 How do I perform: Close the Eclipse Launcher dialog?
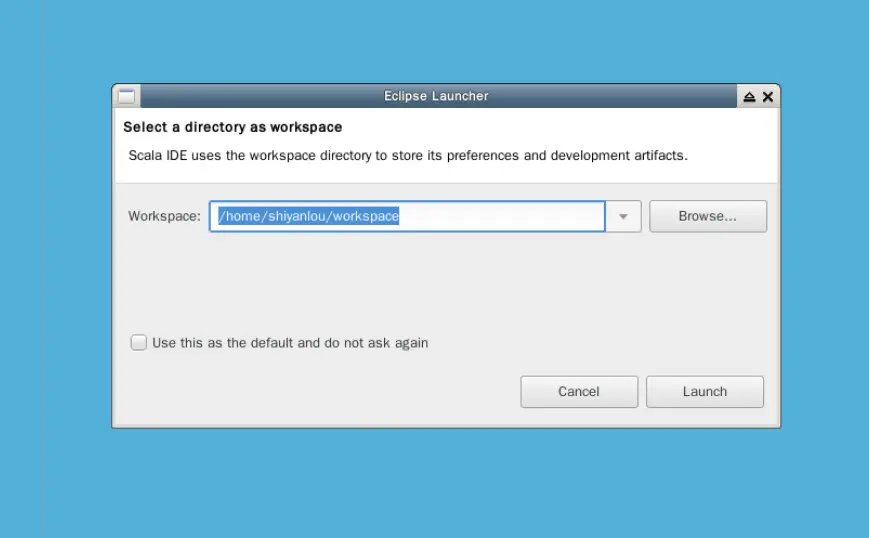(x=768, y=97)
